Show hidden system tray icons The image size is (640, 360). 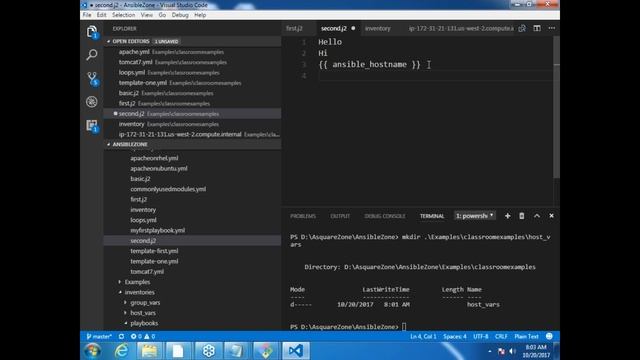point(490,351)
